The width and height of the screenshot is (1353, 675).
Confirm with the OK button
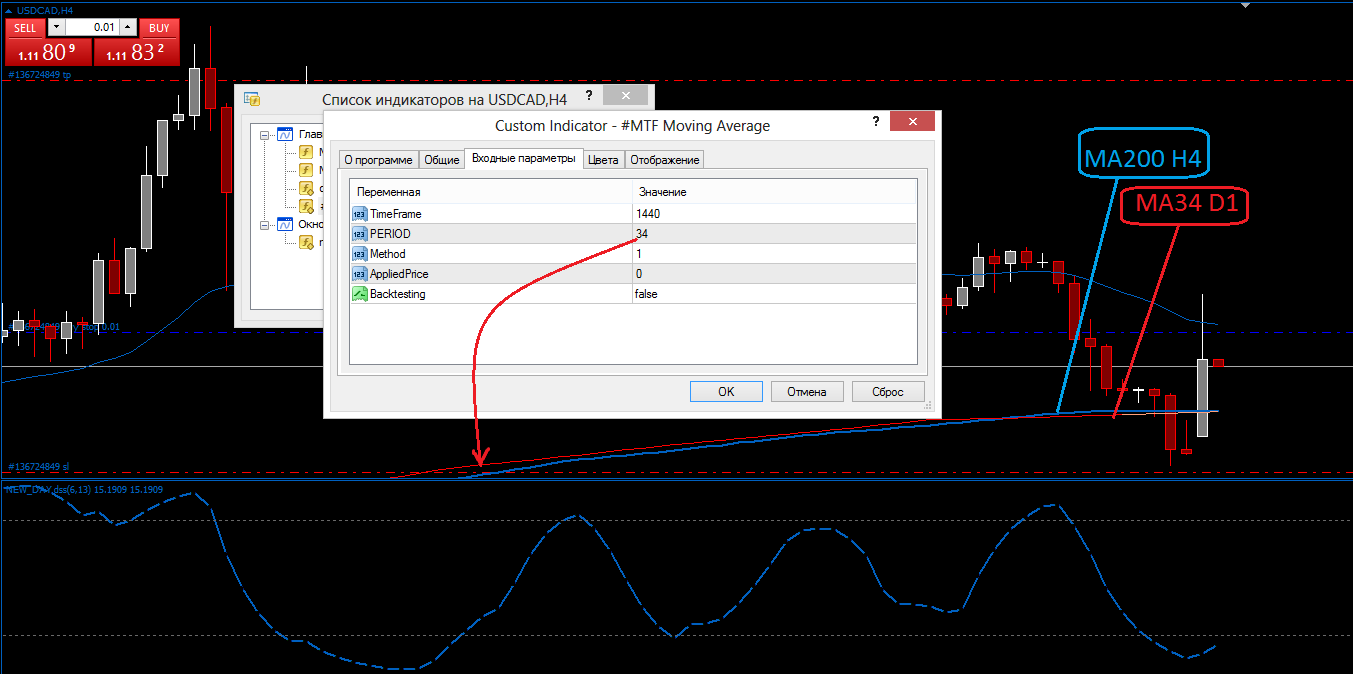click(726, 392)
